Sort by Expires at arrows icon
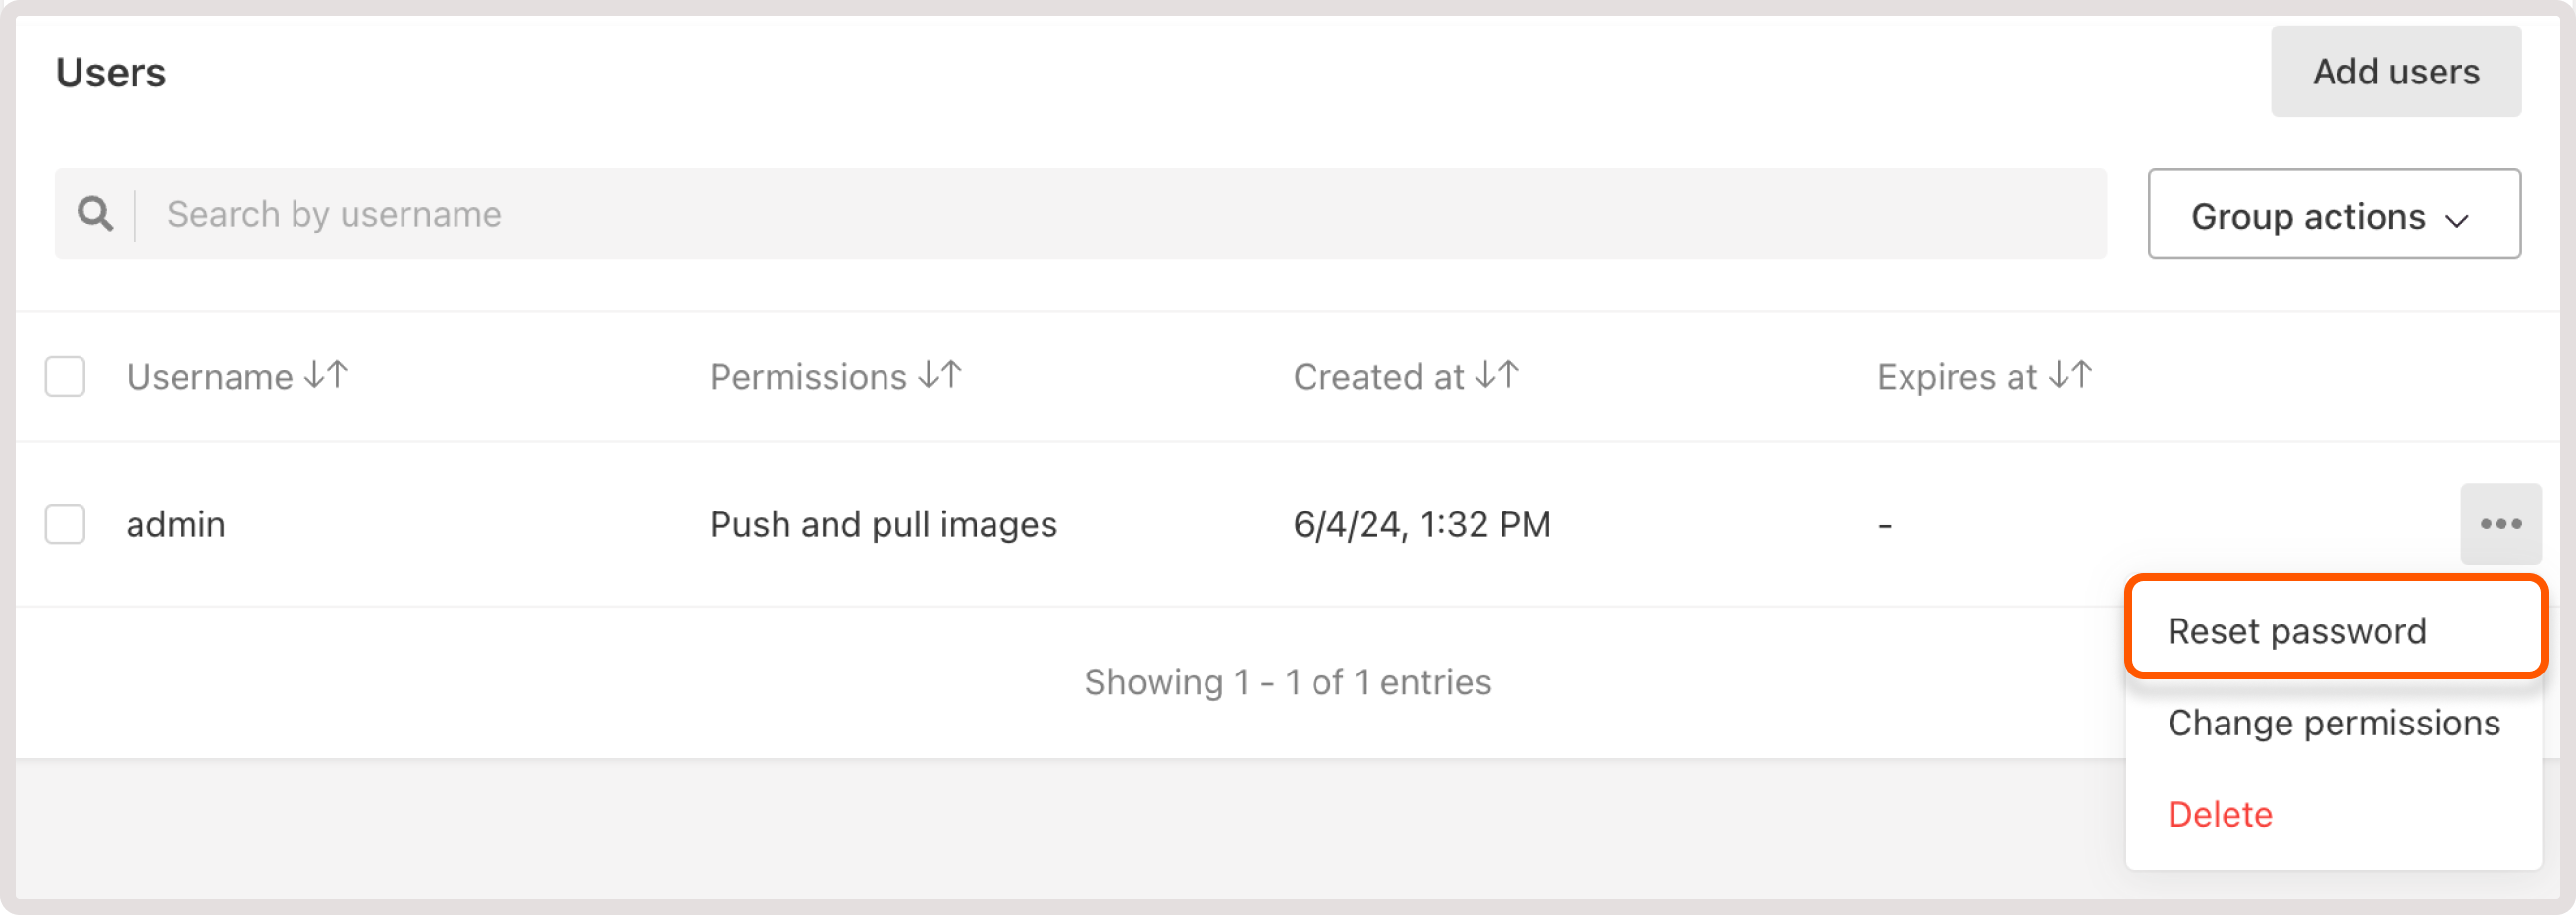Viewport: 2576px width, 915px height. coord(2070,375)
